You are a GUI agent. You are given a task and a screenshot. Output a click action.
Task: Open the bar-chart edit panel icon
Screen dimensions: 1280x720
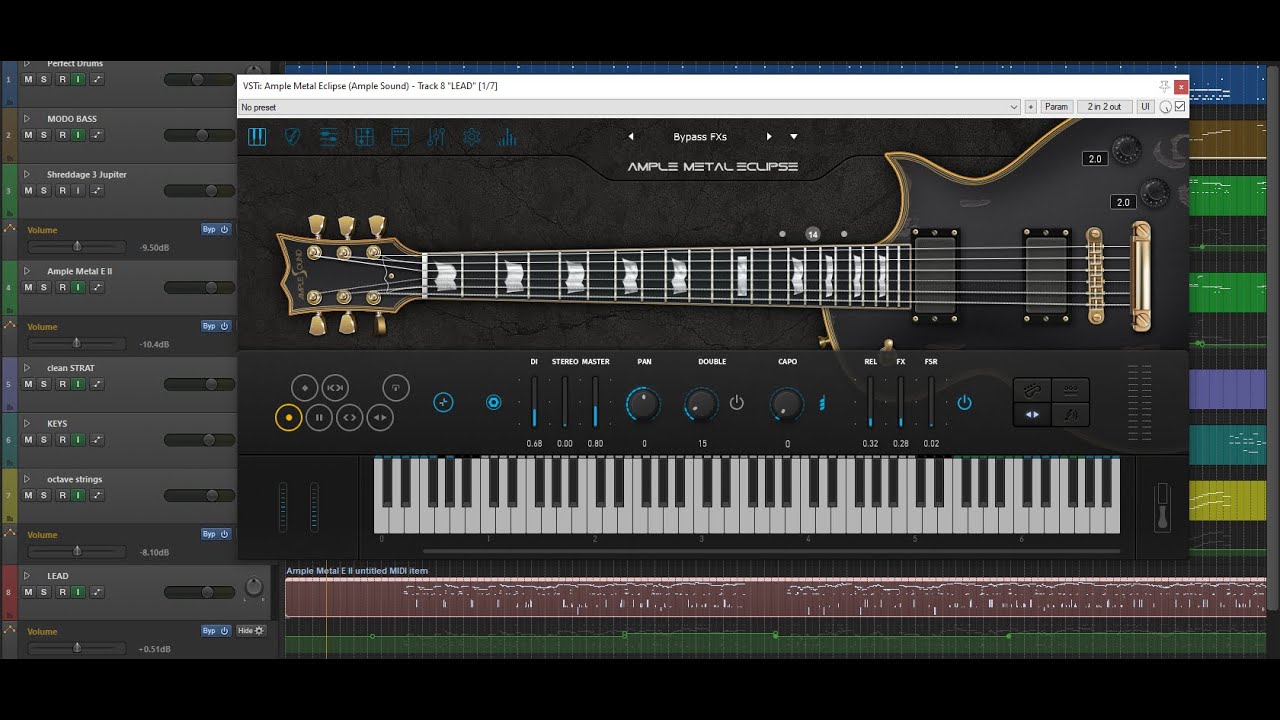coord(508,138)
